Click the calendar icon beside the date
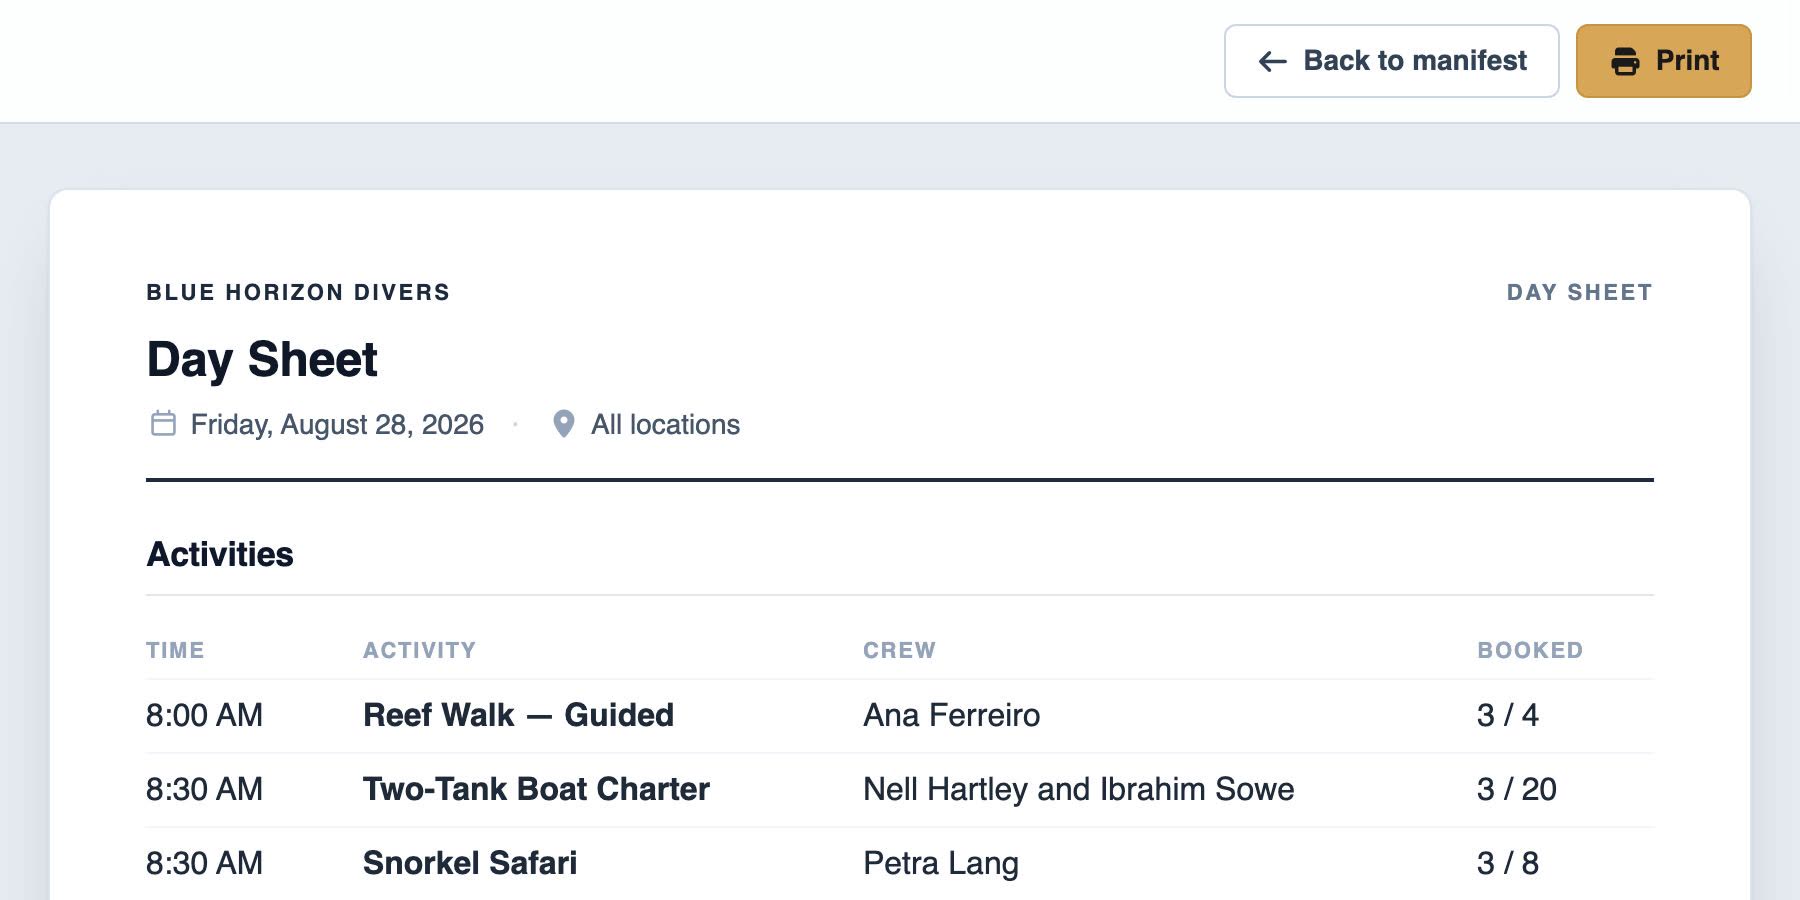This screenshot has height=900, width=1800. pos(163,423)
